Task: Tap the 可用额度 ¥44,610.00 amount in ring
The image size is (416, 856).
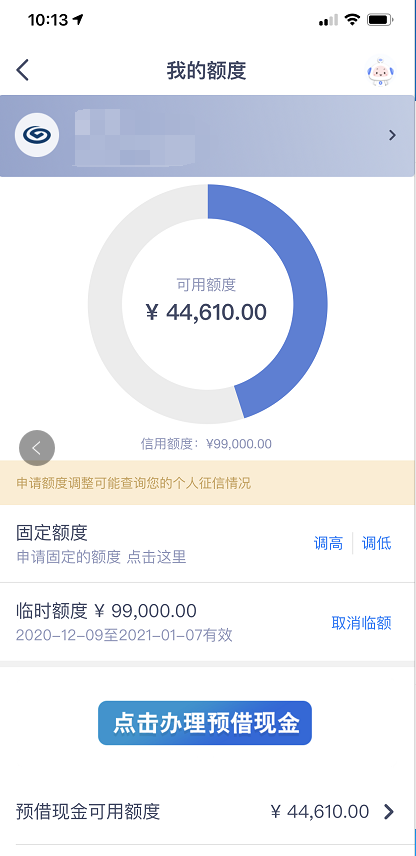Action: point(206,312)
